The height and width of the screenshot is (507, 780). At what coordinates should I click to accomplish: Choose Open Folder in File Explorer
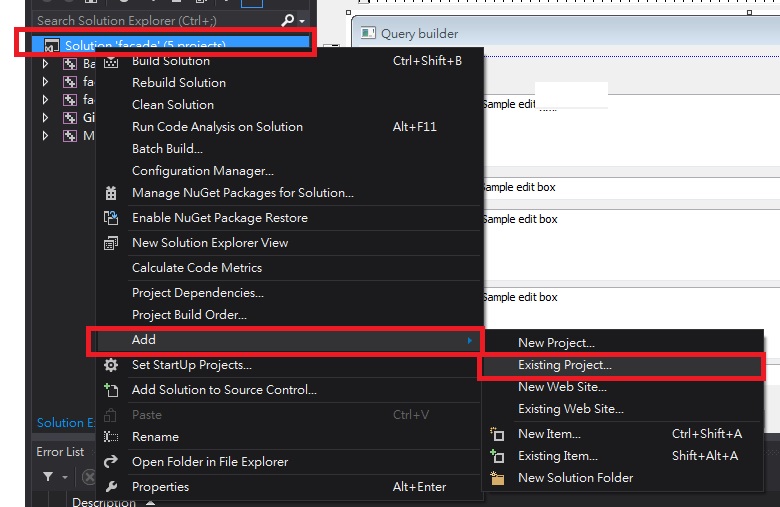click(290, 461)
